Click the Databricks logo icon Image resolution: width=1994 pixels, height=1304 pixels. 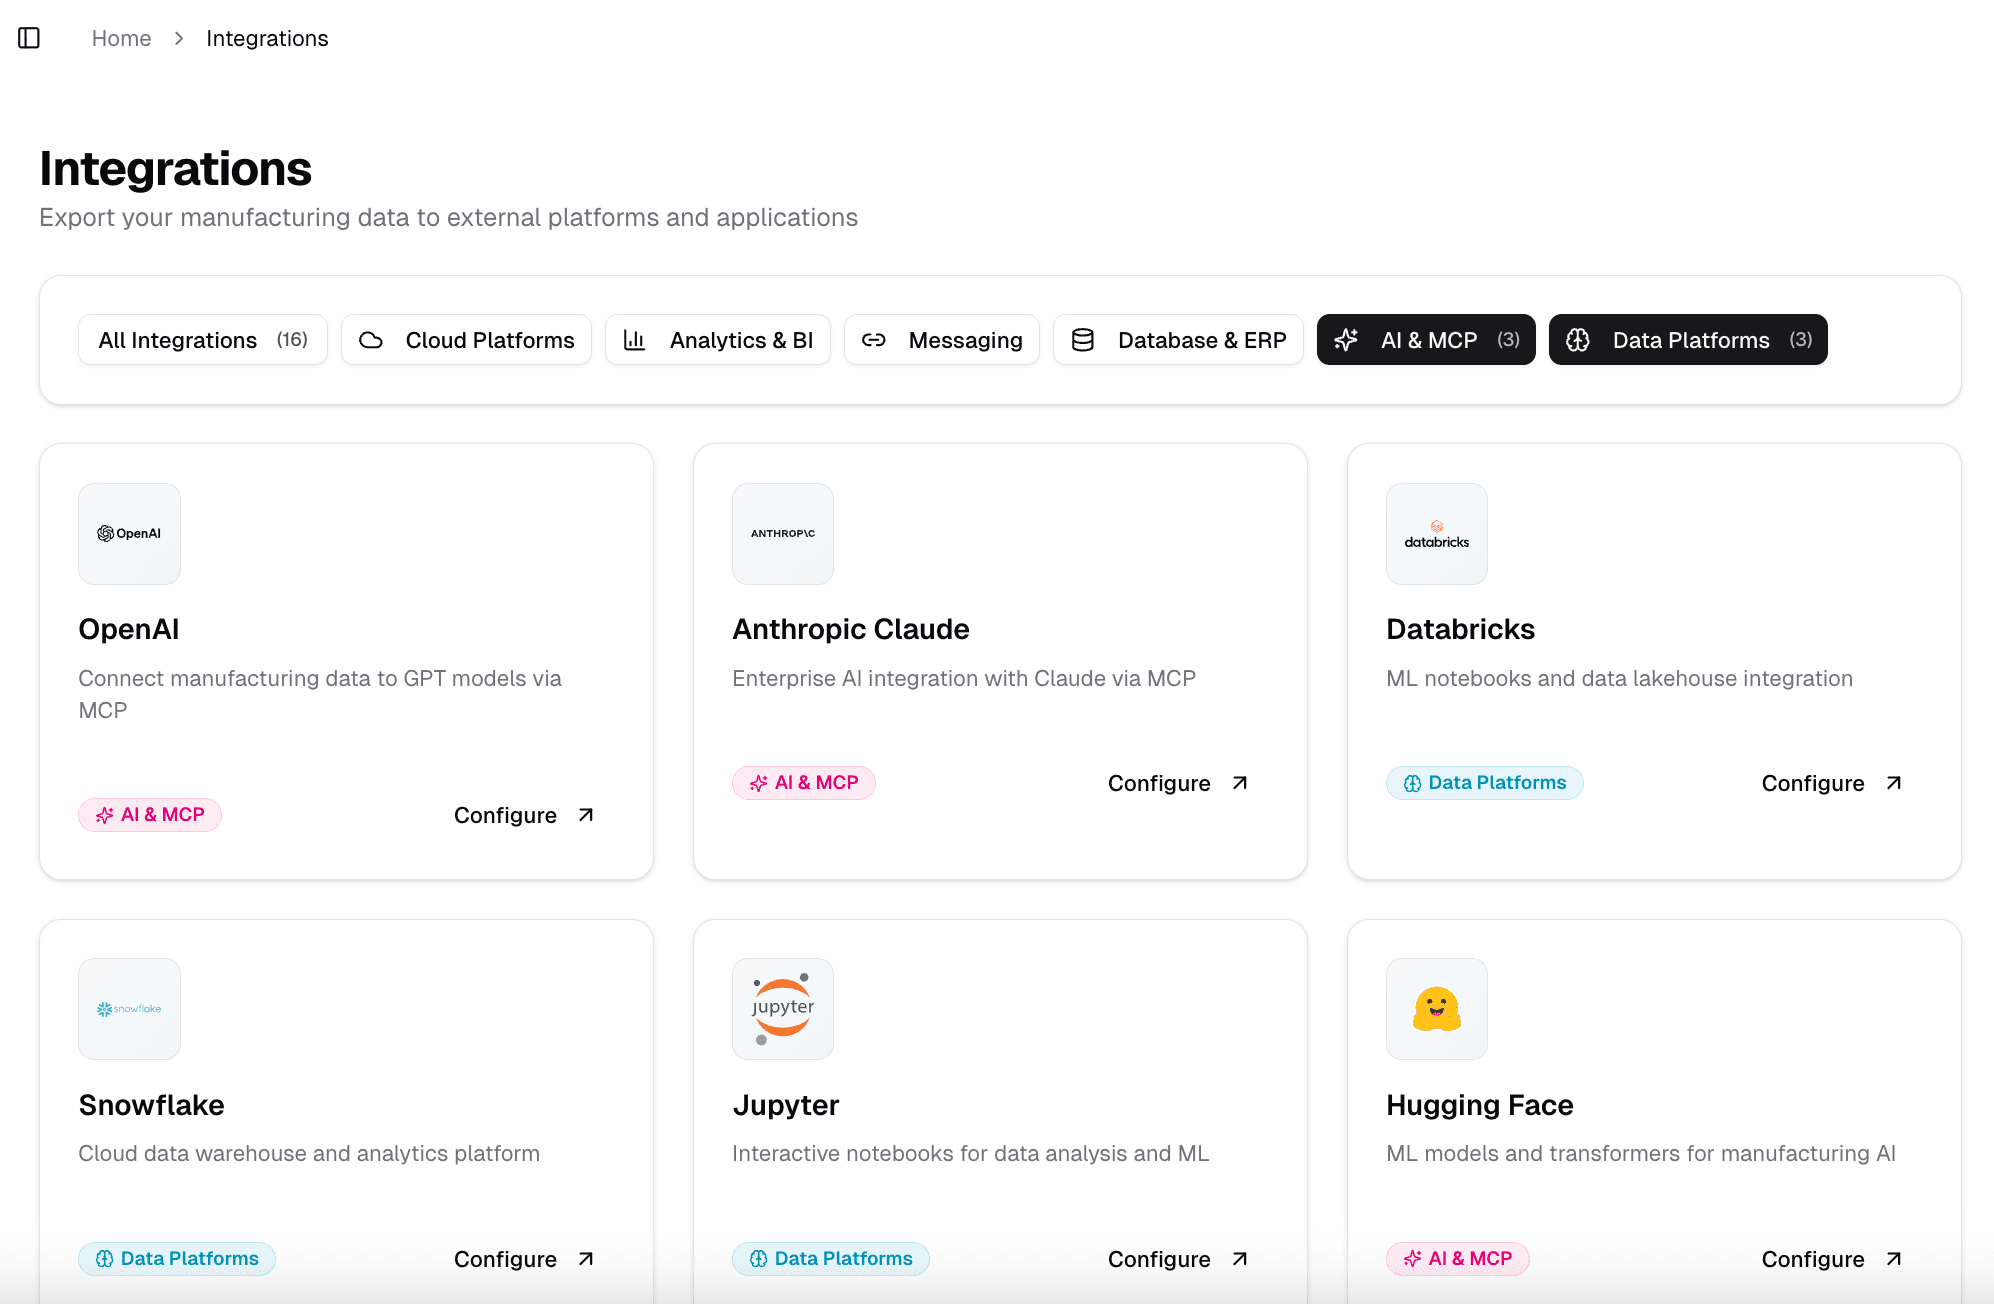point(1436,534)
